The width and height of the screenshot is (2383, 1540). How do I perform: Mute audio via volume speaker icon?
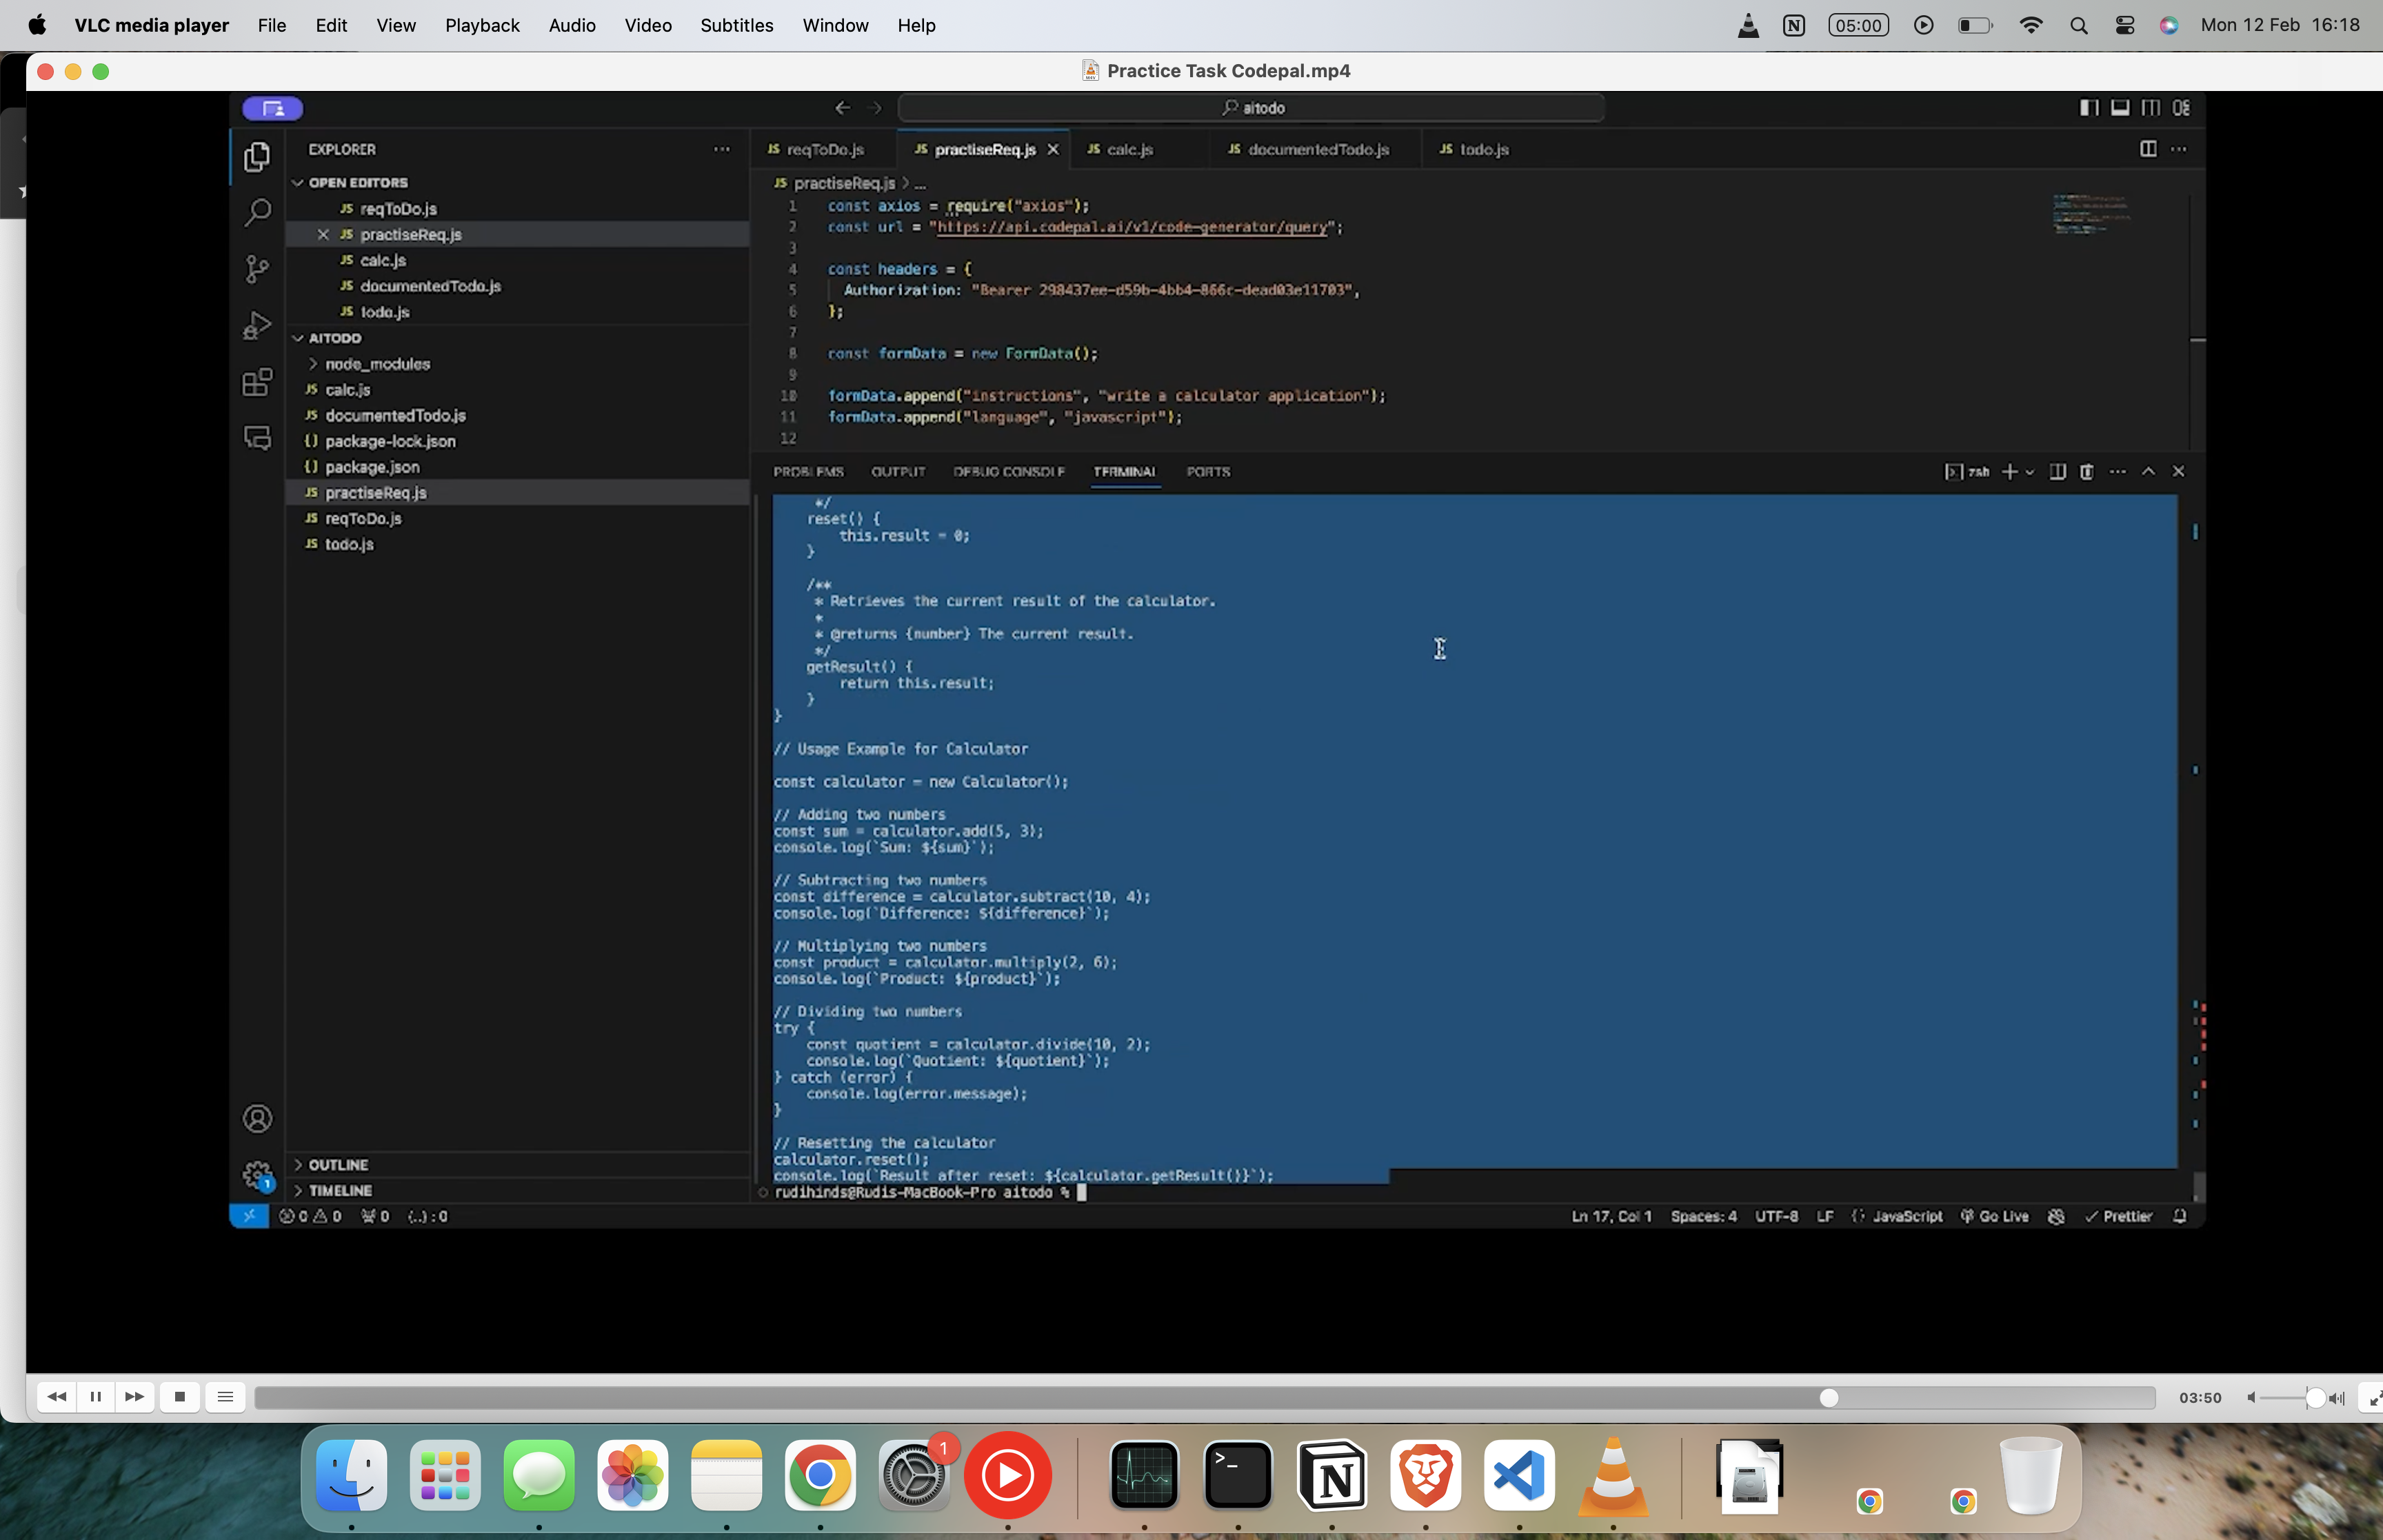(2251, 1398)
